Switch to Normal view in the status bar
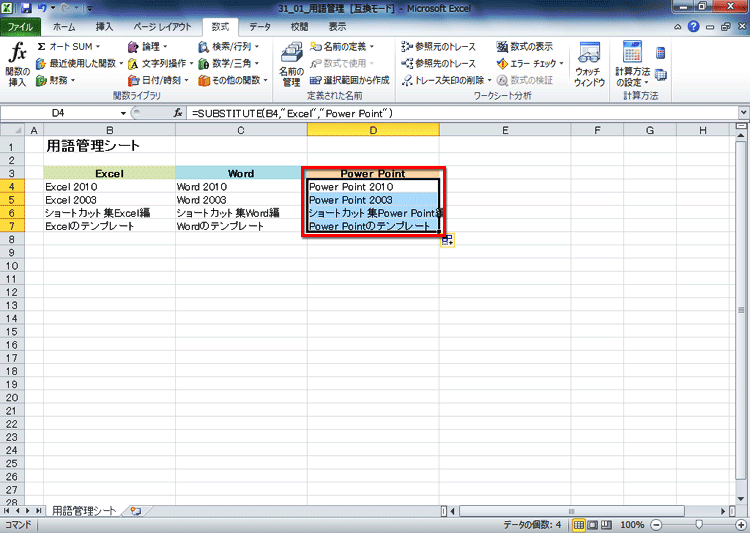This screenshot has height=533, width=750. [x=579, y=525]
